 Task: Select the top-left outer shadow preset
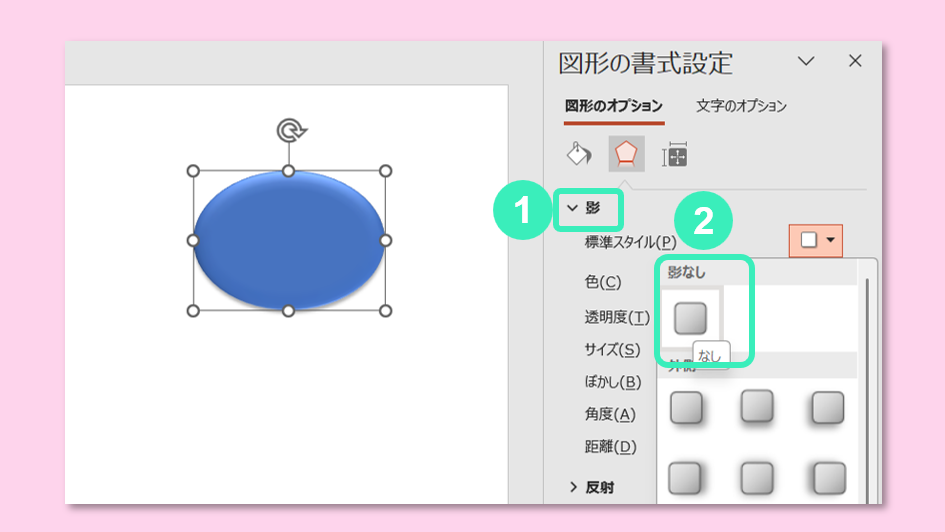[686, 407]
